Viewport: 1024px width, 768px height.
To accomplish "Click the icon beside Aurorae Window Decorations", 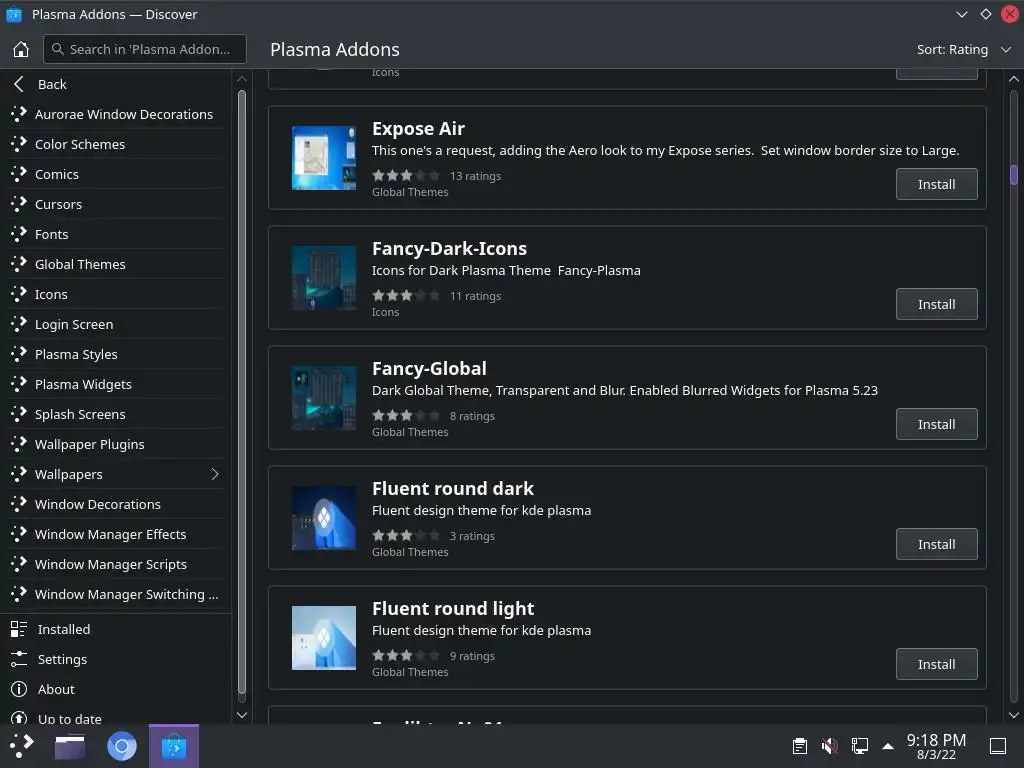I will (x=19, y=114).
